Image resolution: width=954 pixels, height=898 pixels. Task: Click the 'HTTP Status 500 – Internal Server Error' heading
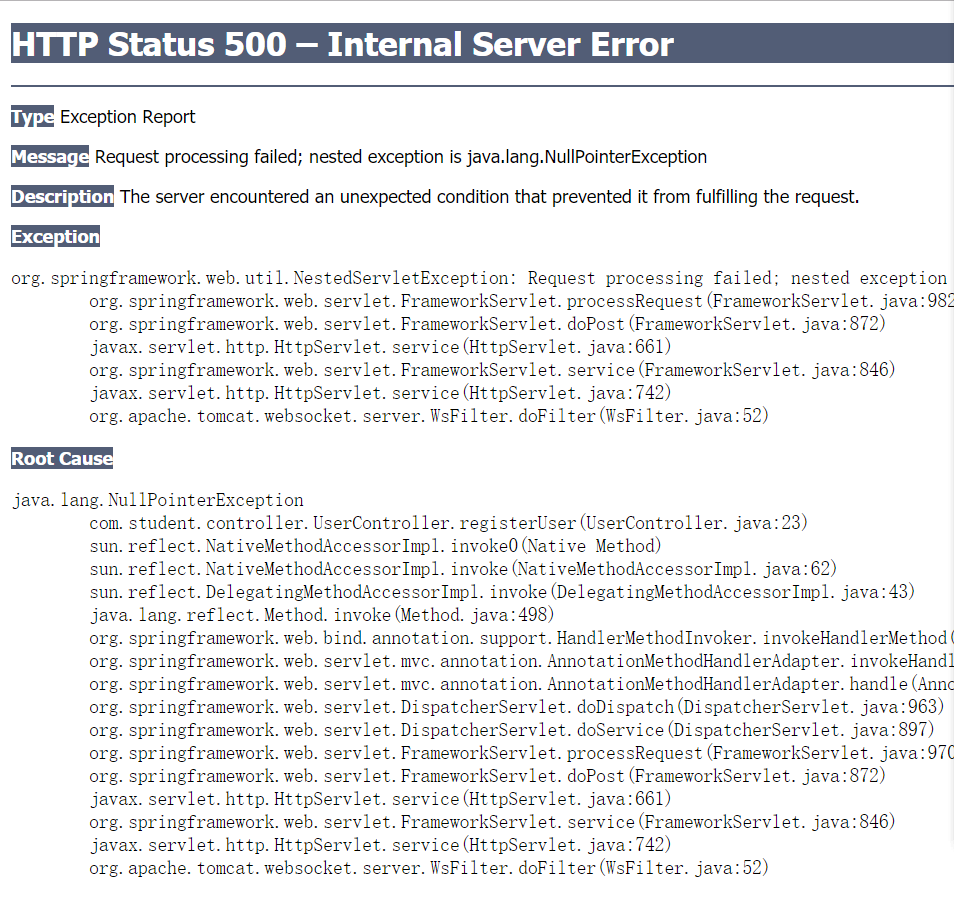click(x=343, y=44)
